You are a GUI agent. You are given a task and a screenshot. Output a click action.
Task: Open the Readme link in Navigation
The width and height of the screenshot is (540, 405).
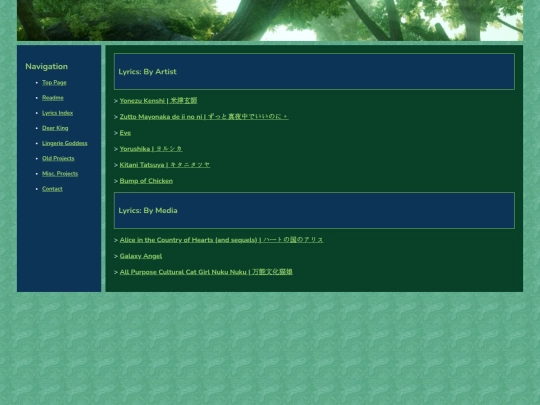[53, 98]
